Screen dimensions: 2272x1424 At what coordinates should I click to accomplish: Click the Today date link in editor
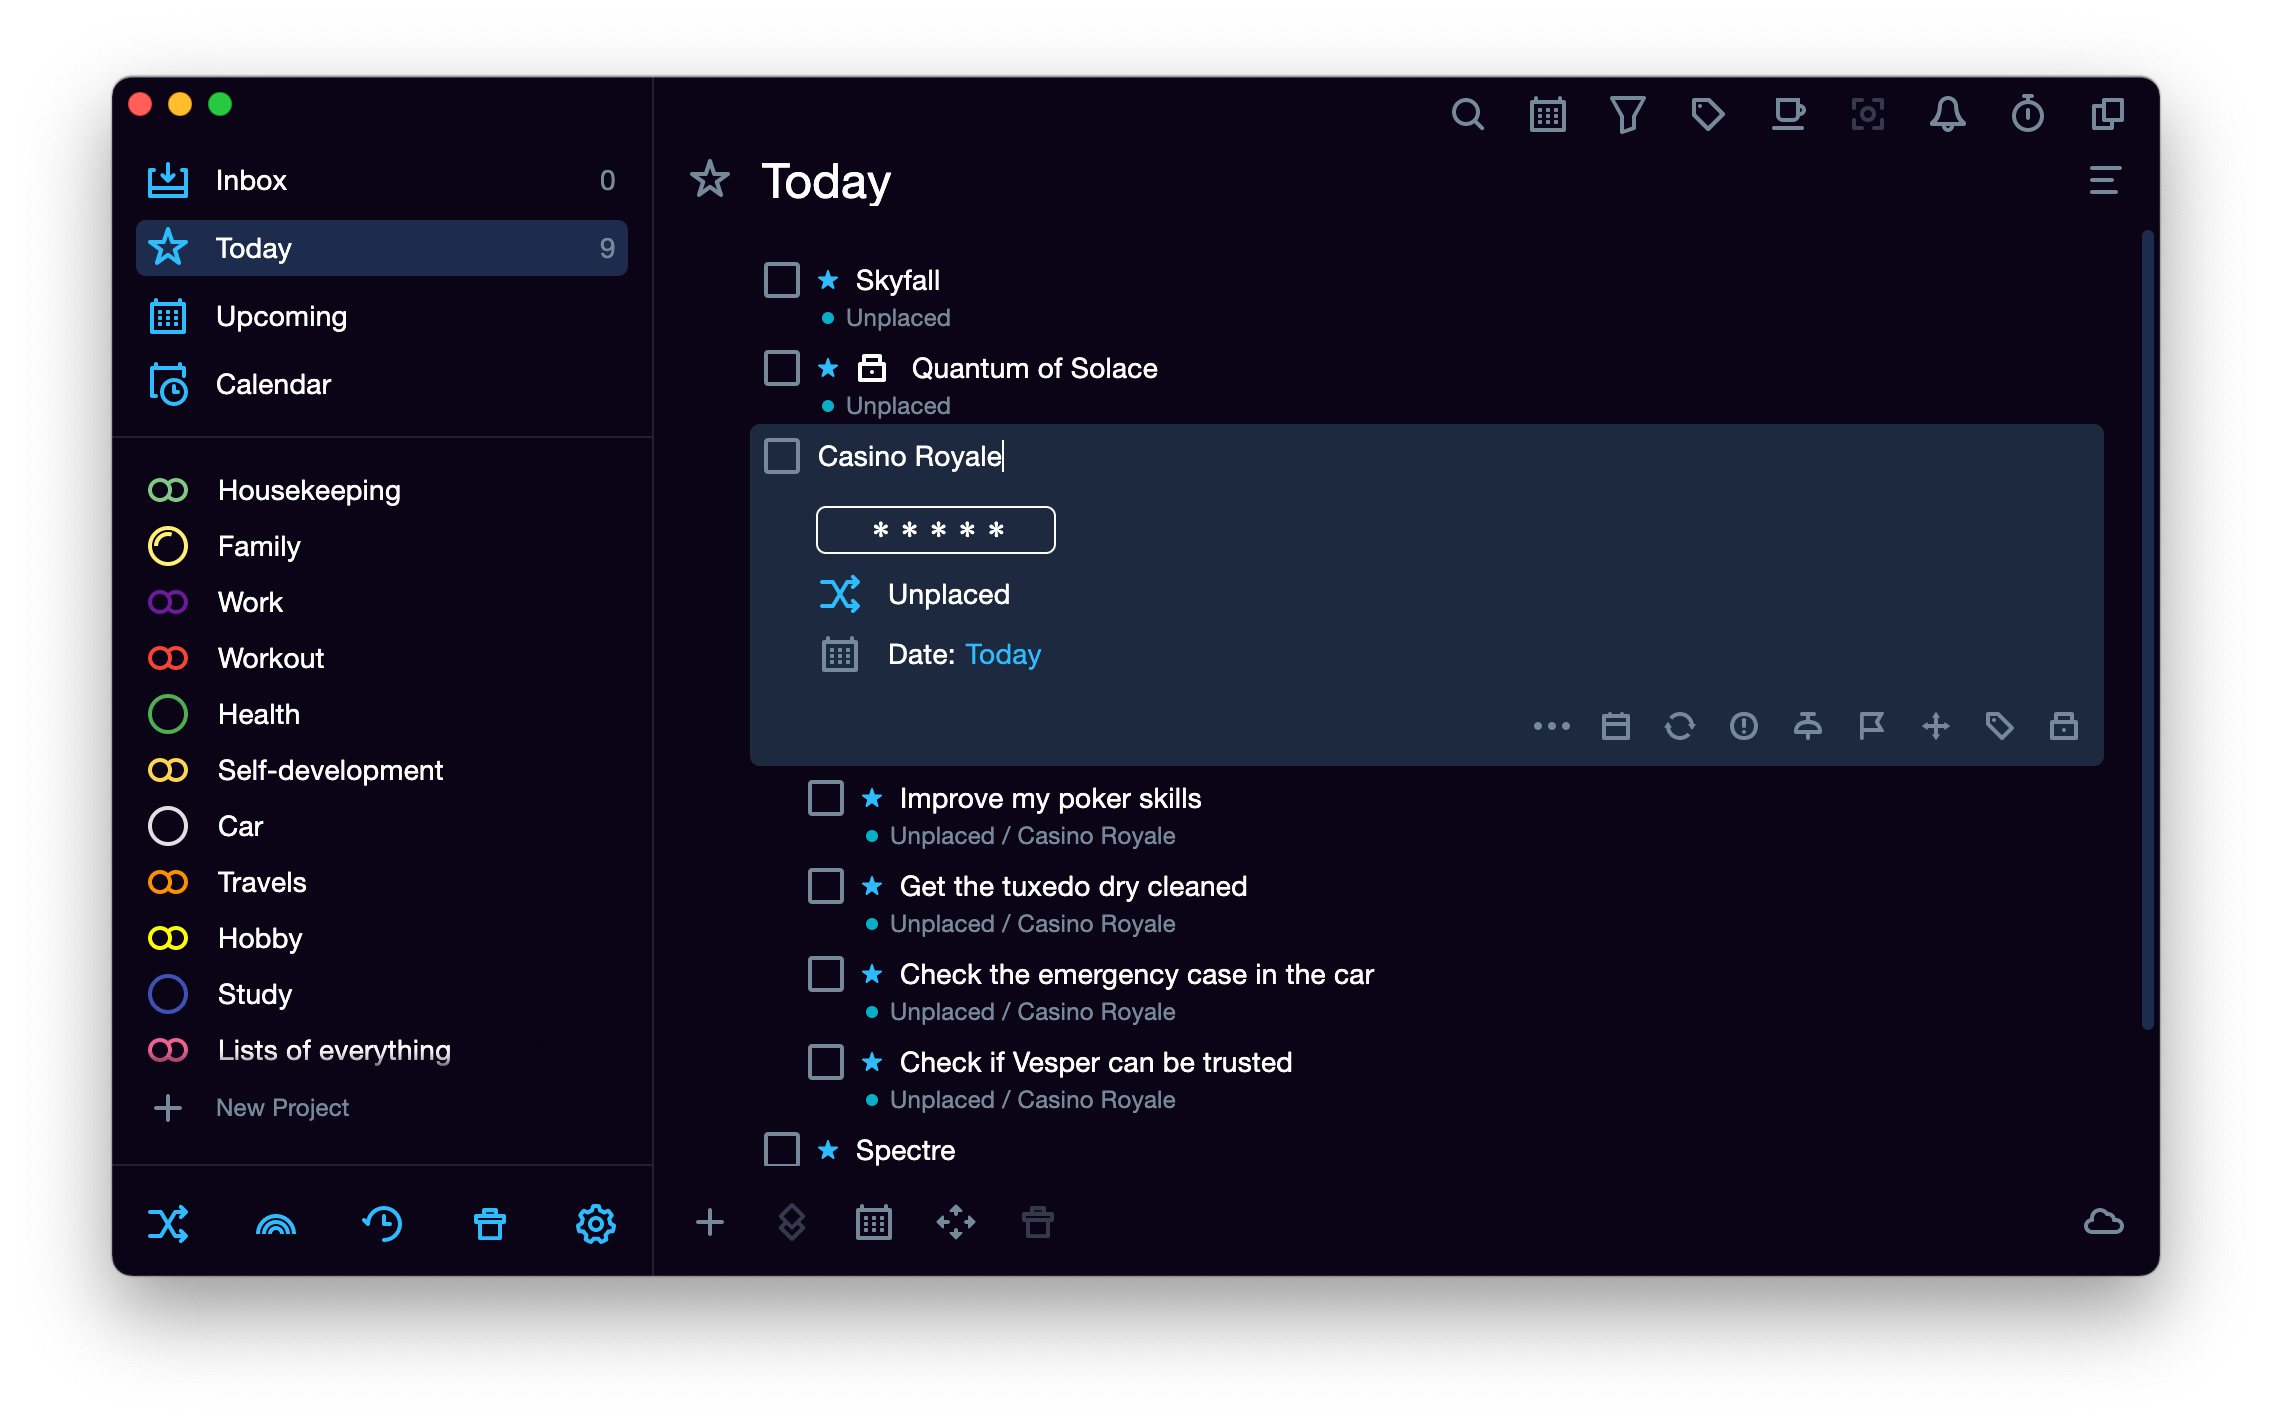pyautogui.click(x=1003, y=654)
